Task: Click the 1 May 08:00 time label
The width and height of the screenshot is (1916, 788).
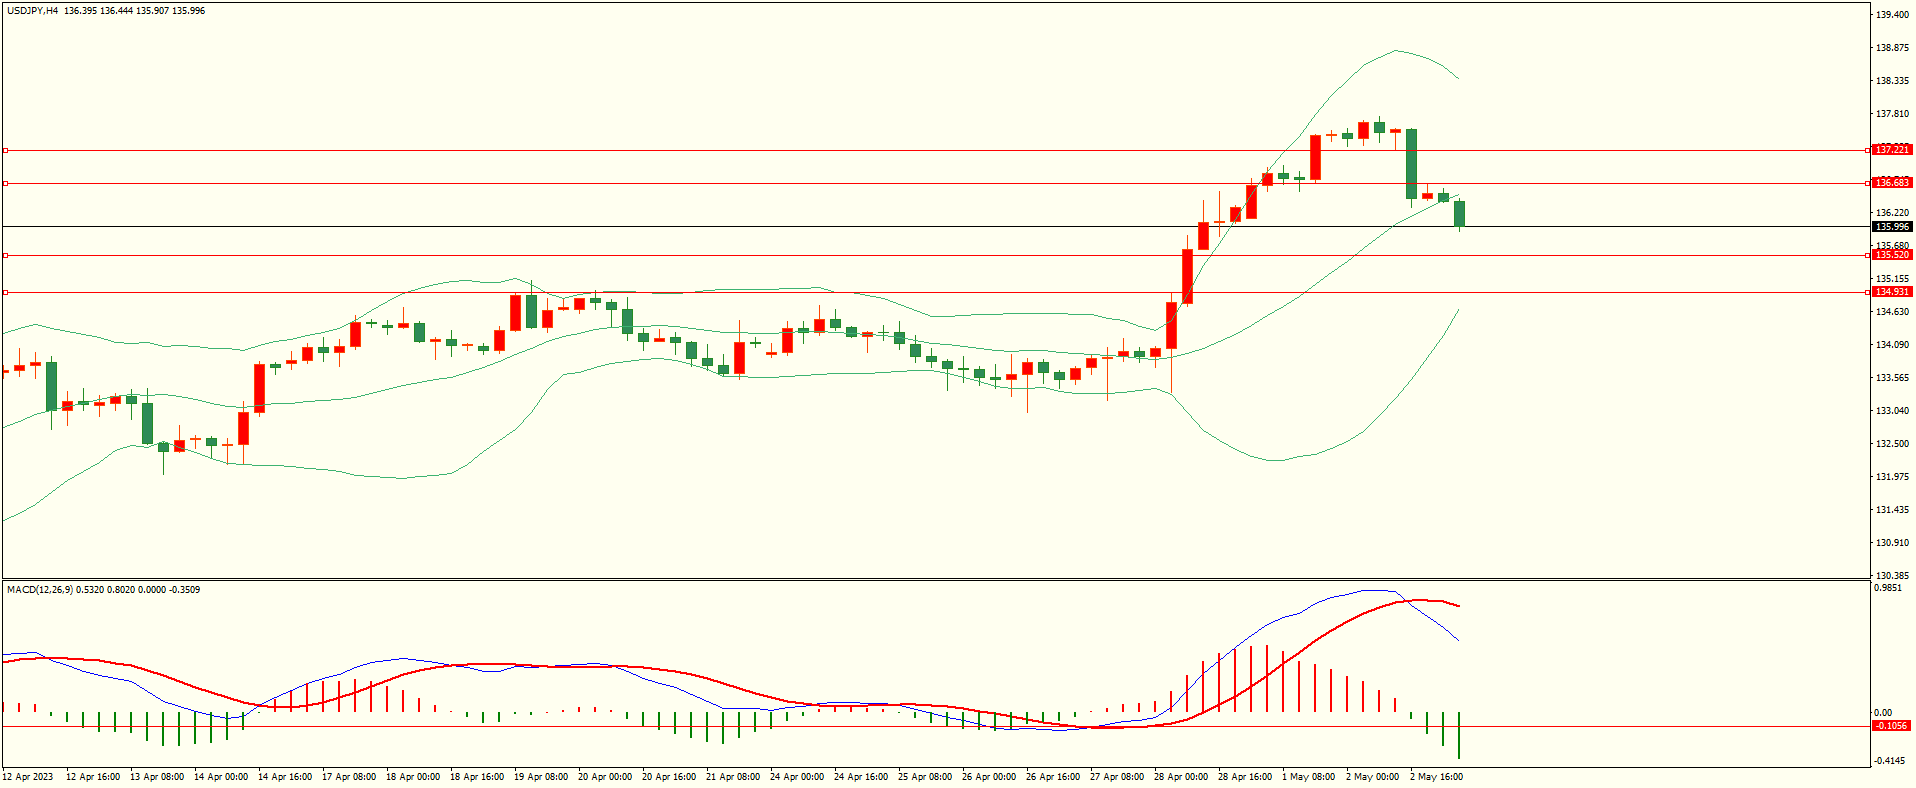Action: [x=1309, y=777]
